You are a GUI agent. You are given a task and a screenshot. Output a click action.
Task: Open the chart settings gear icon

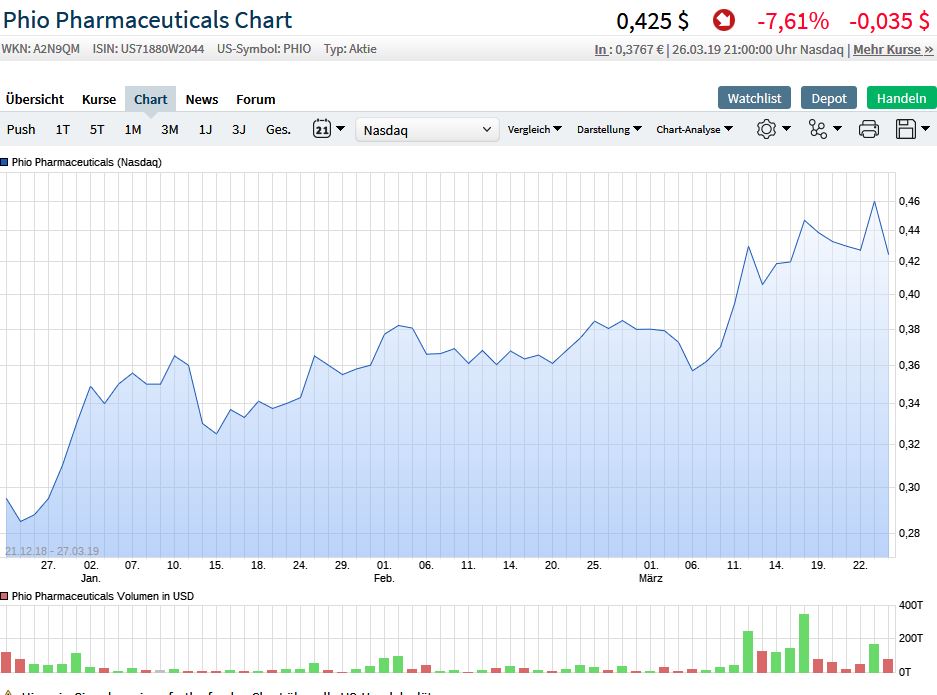coord(764,129)
